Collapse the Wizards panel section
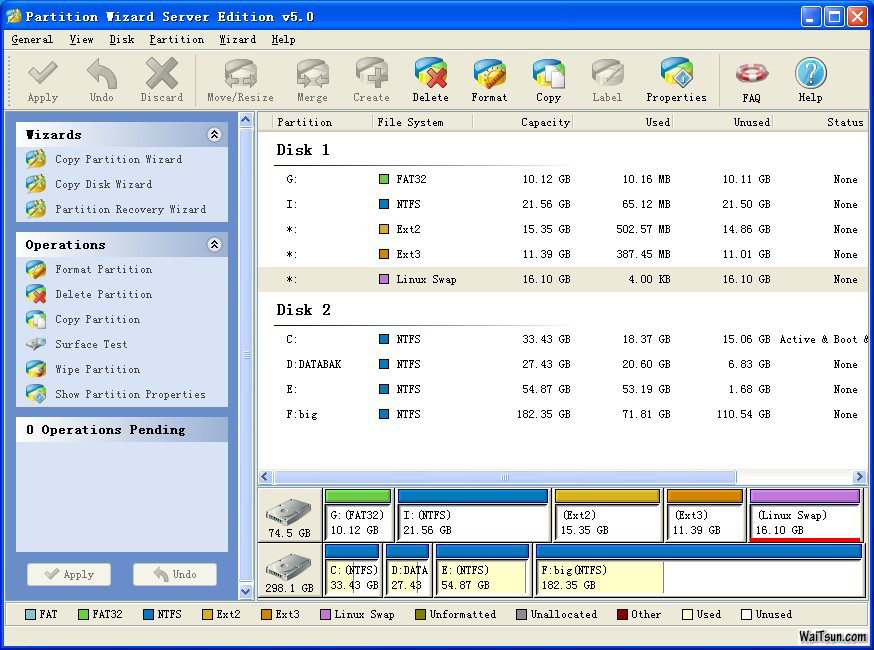This screenshot has width=874, height=650. pyautogui.click(x=214, y=135)
